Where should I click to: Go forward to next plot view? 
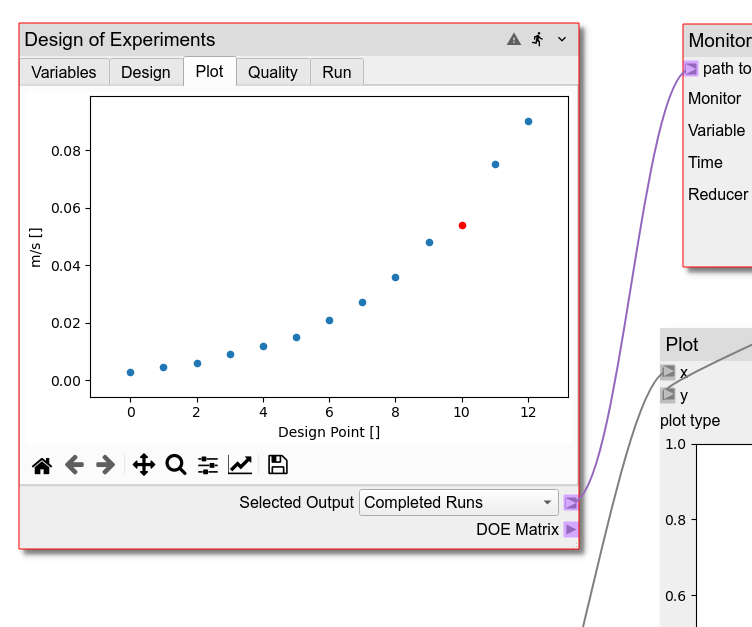coord(106,465)
